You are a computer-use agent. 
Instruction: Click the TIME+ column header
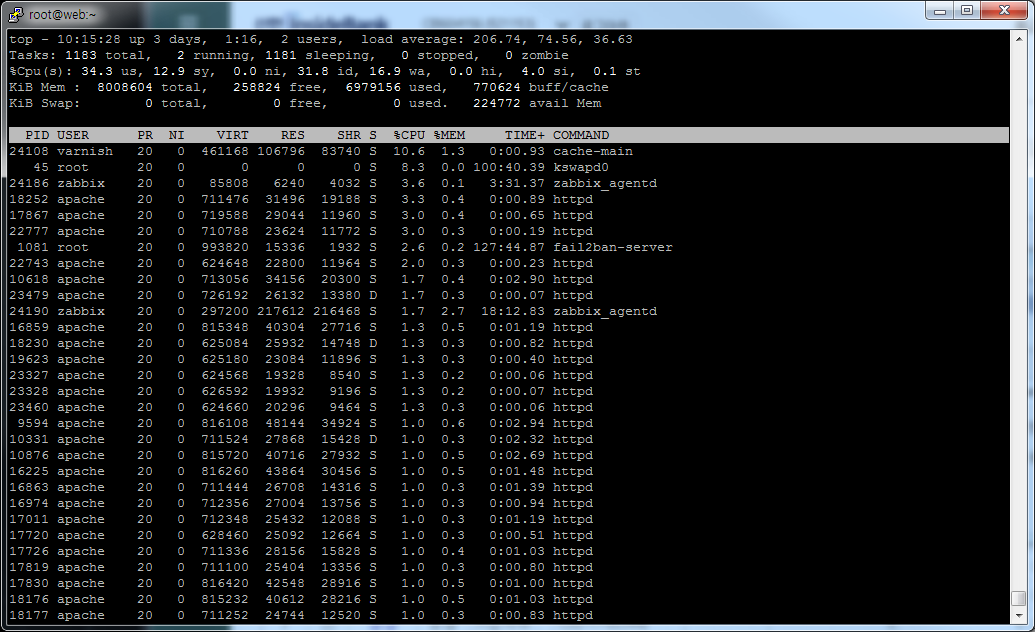point(525,135)
